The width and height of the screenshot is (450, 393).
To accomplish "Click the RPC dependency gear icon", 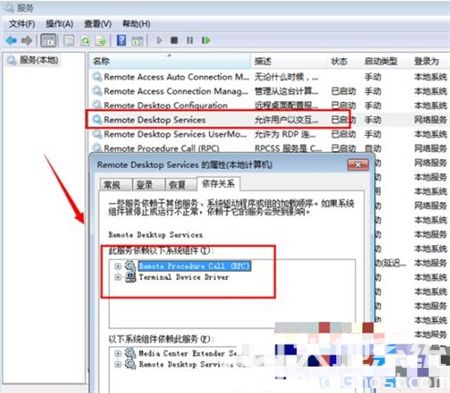I will [x=130, y=266].
